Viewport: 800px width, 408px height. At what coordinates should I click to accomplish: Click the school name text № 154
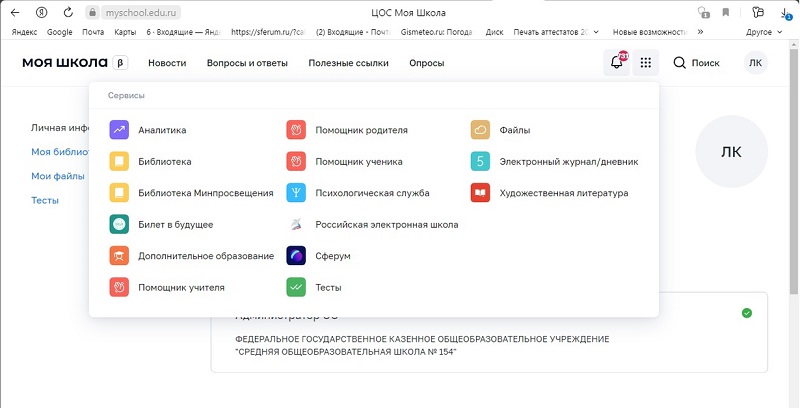pos(346,352)
